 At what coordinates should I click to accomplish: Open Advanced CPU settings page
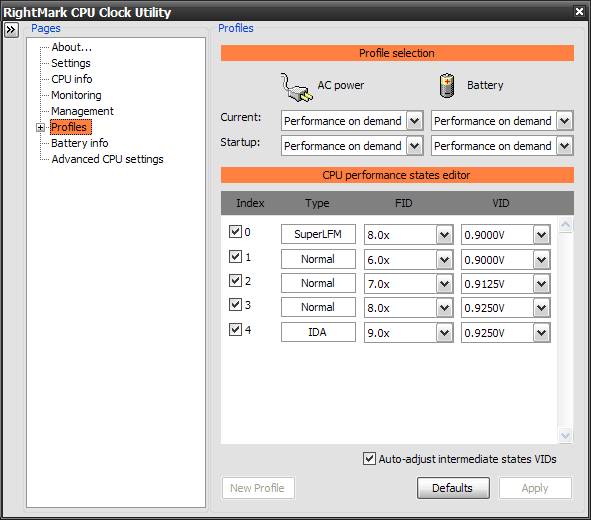[x=107, y=159]
